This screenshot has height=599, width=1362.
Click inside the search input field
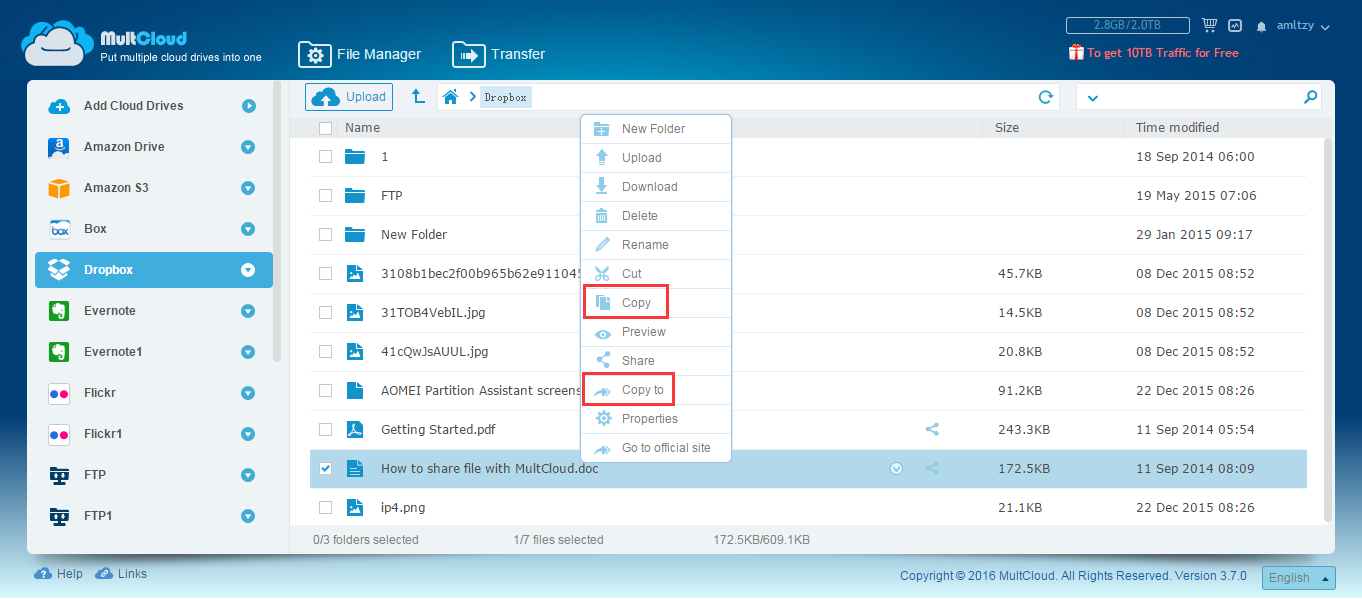tap(1200, 97)
